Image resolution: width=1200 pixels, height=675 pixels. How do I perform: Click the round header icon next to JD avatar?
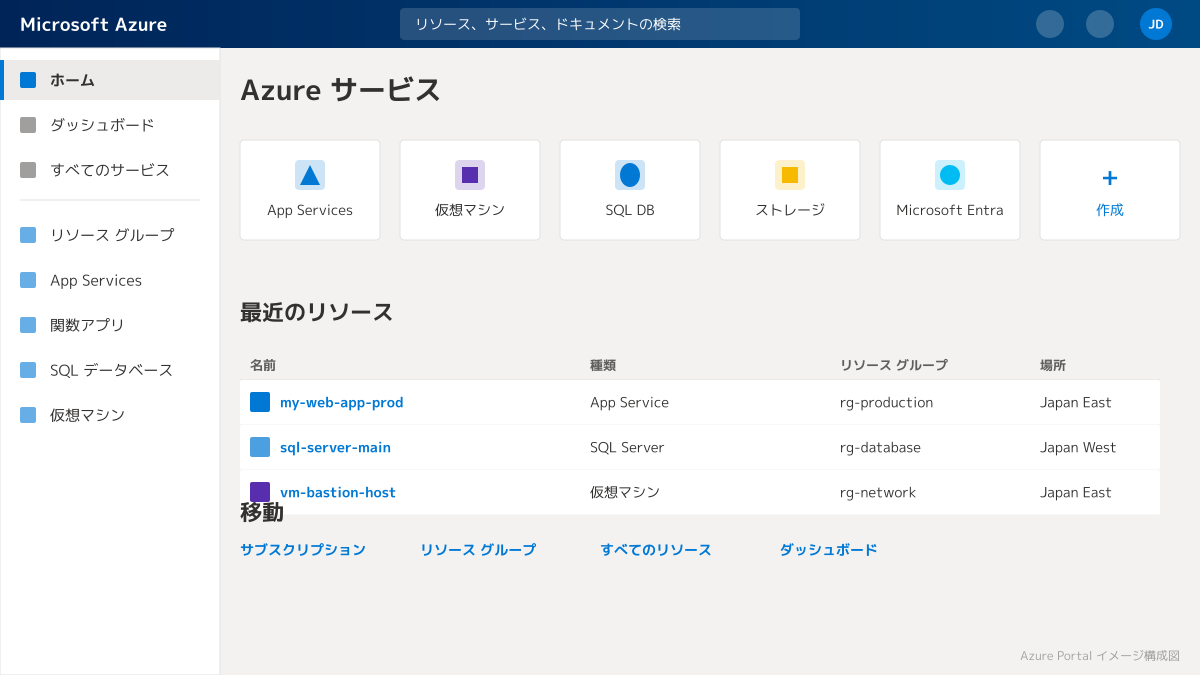point(1100,24)
